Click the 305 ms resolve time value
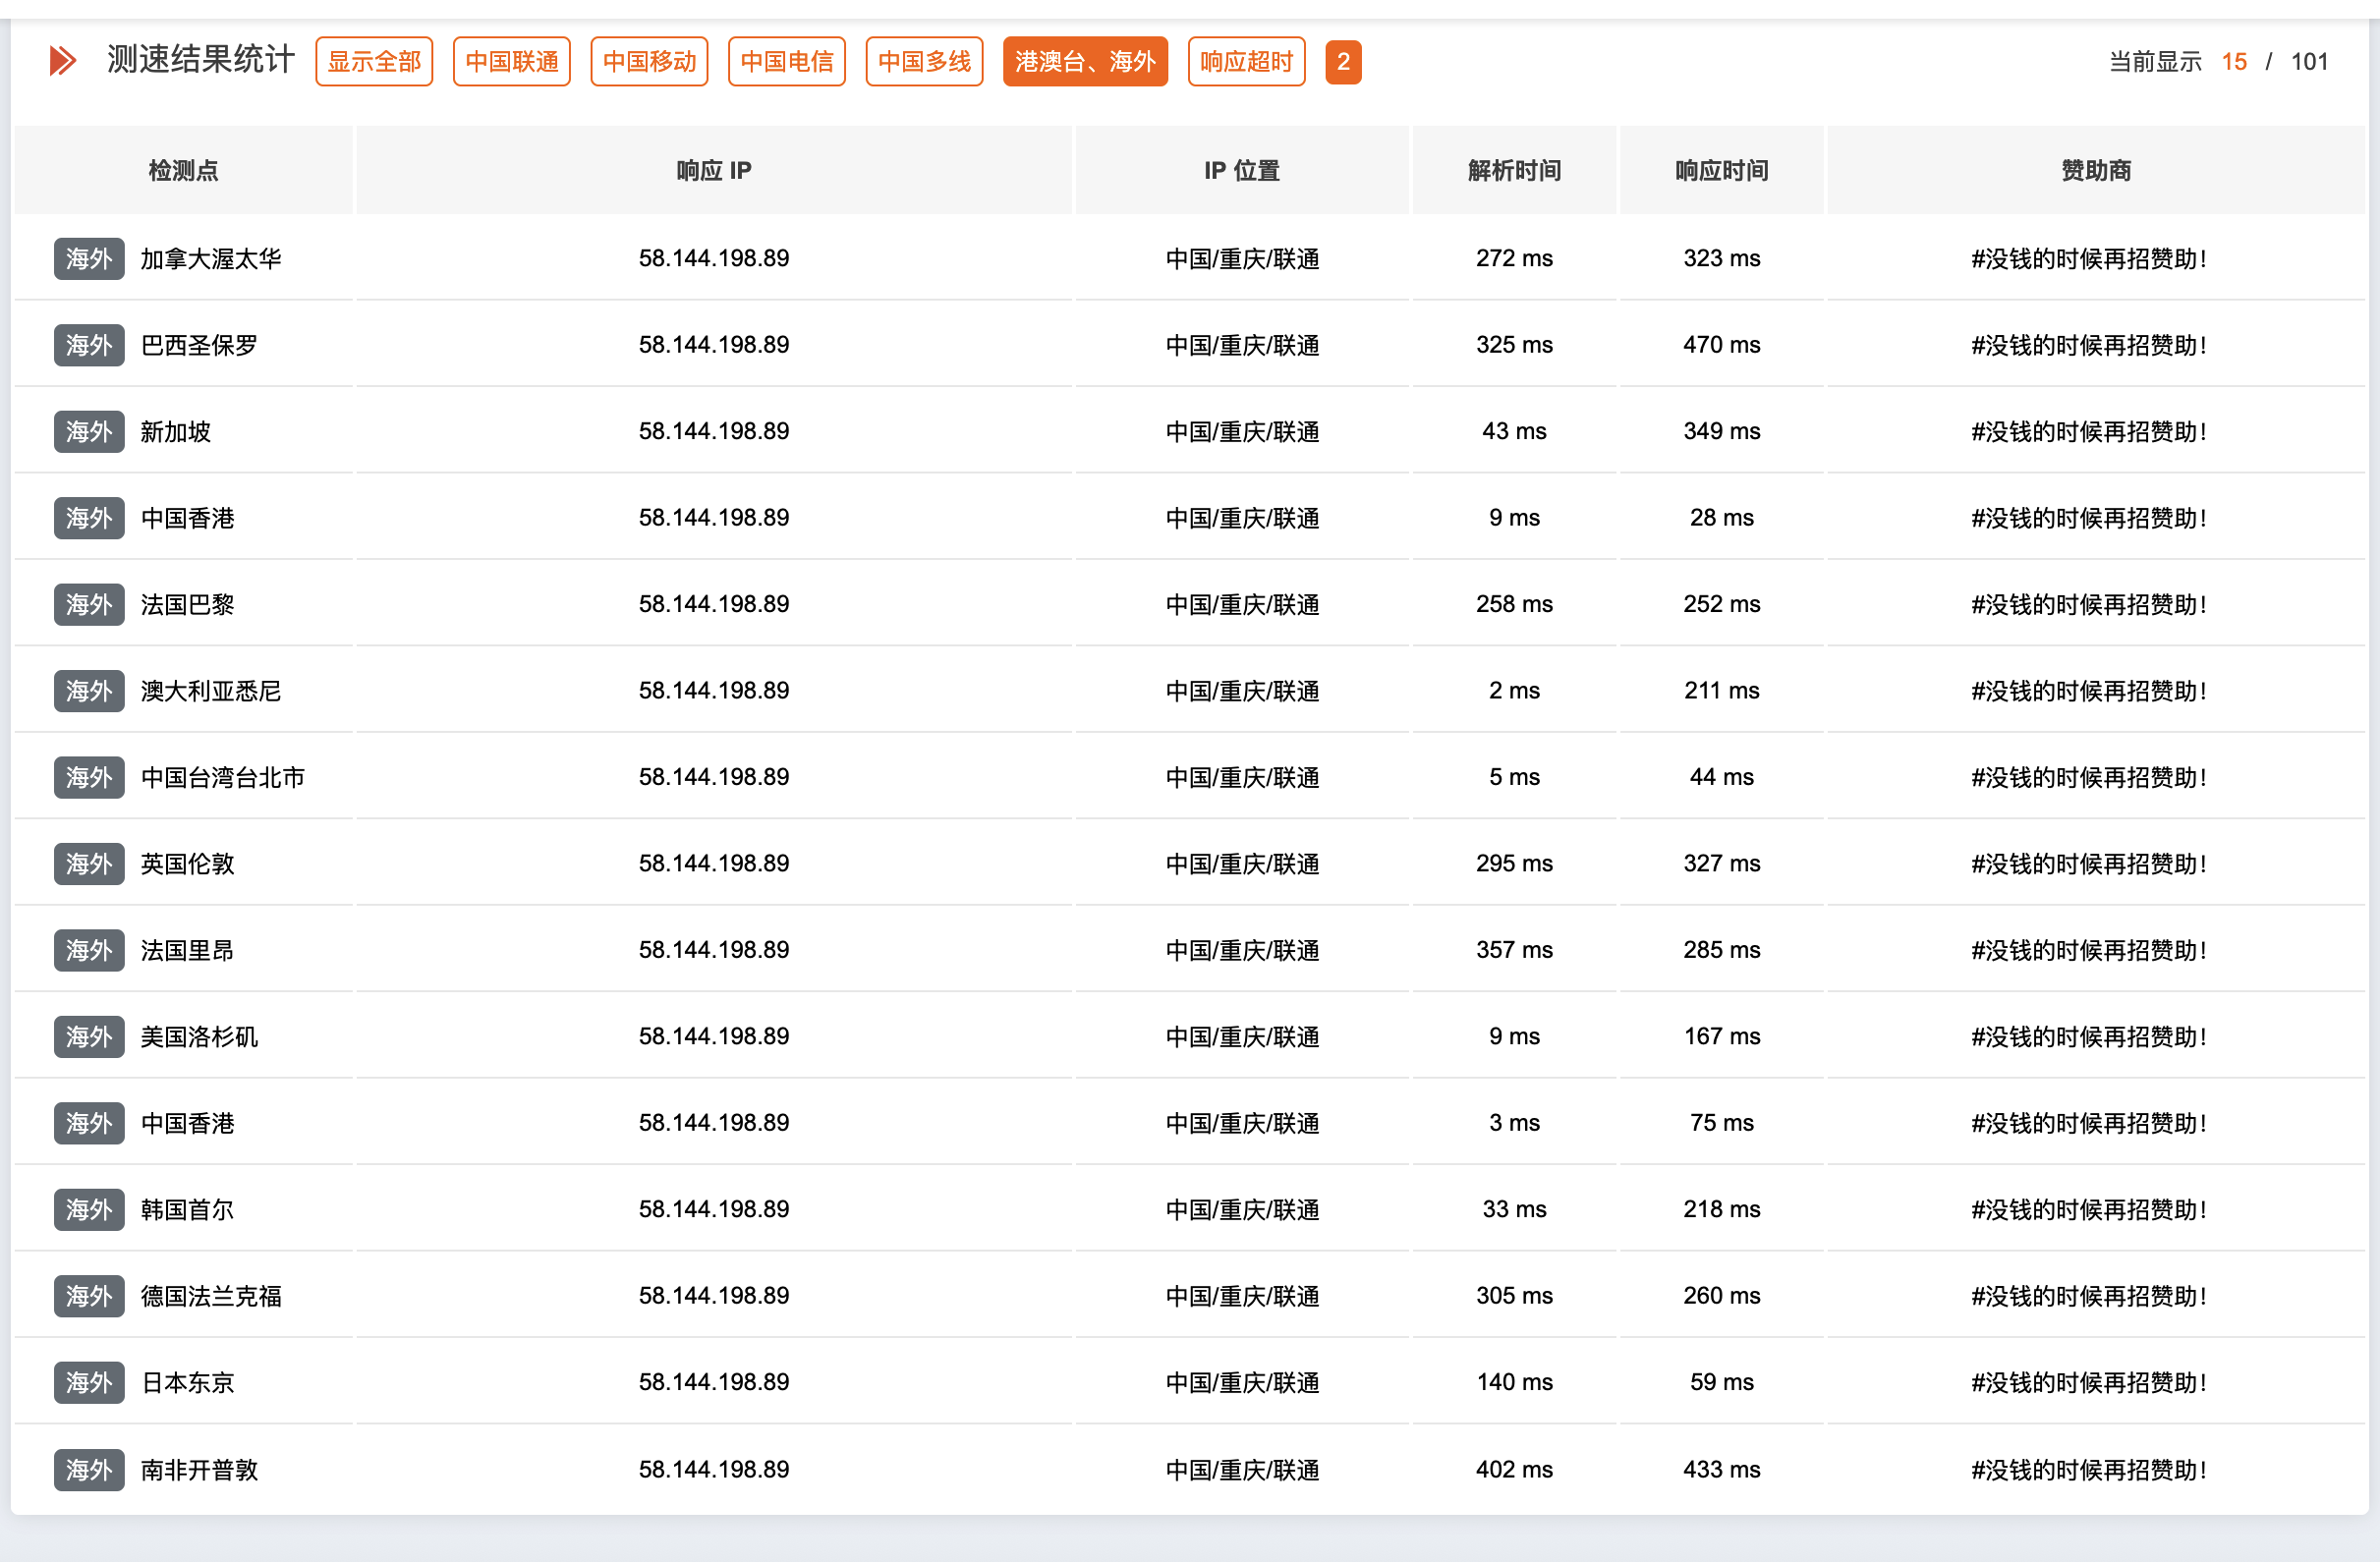2380x1562 pixels. click(x=1514, y=1296)
